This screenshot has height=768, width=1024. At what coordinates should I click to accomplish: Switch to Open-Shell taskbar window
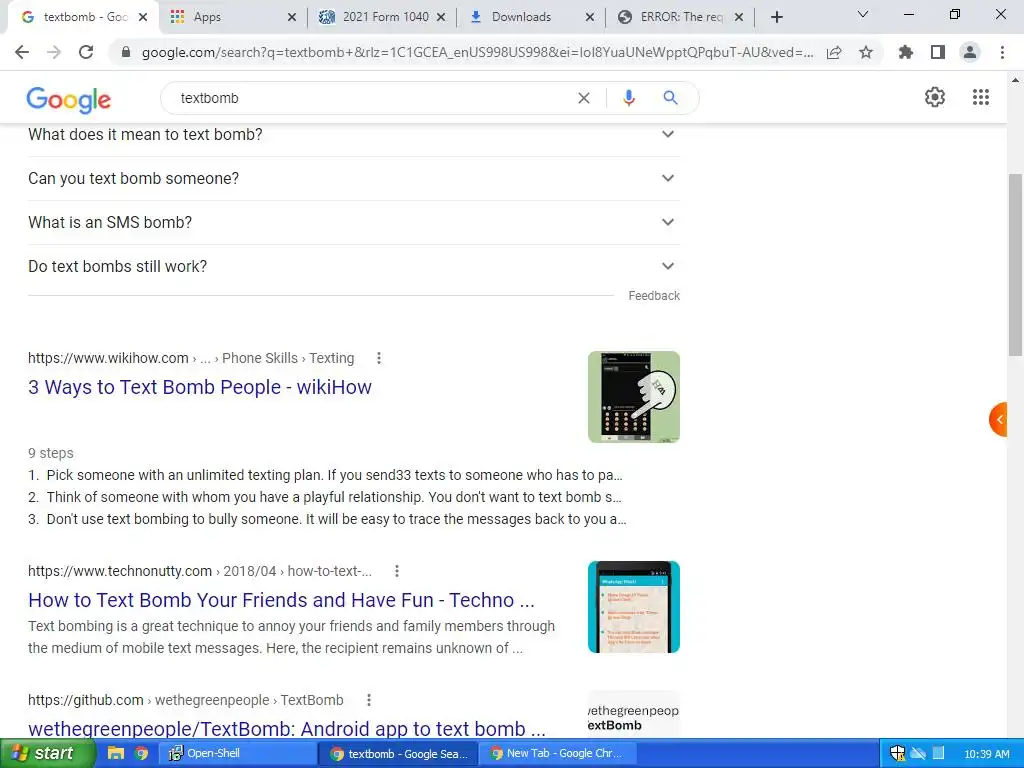236,754
